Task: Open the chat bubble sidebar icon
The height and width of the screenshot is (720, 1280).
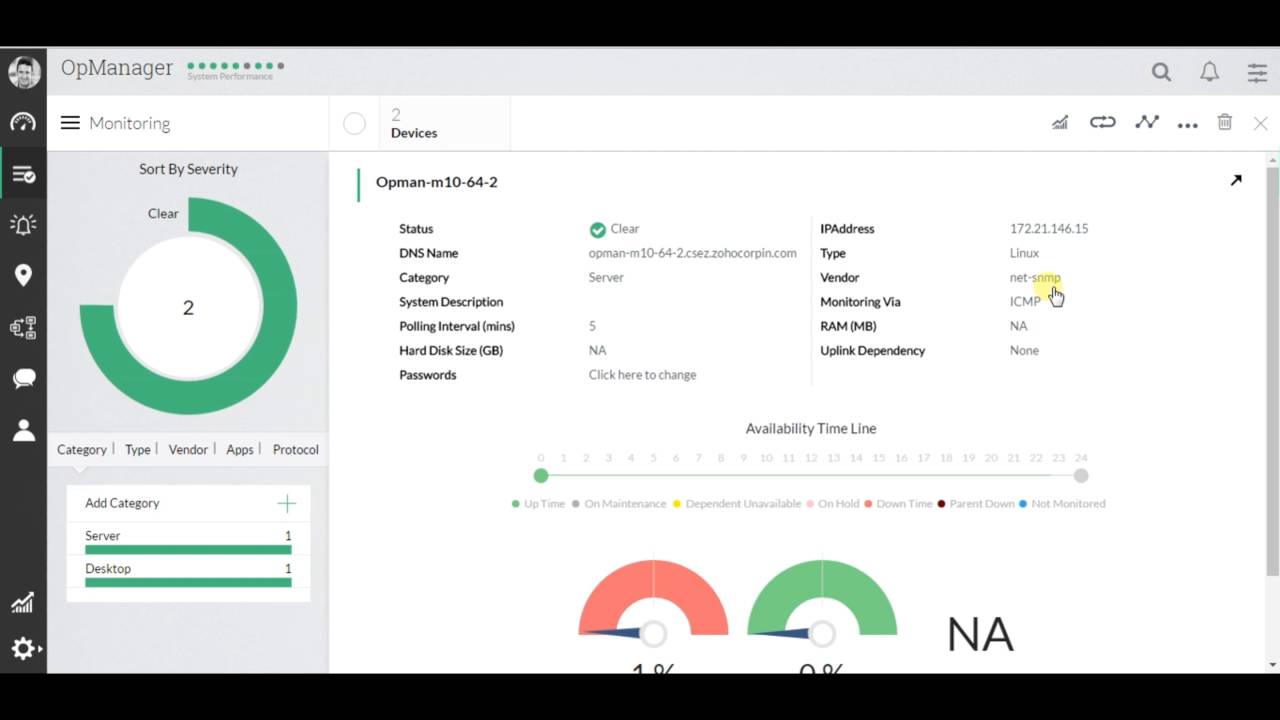Action: pos(23,378)
